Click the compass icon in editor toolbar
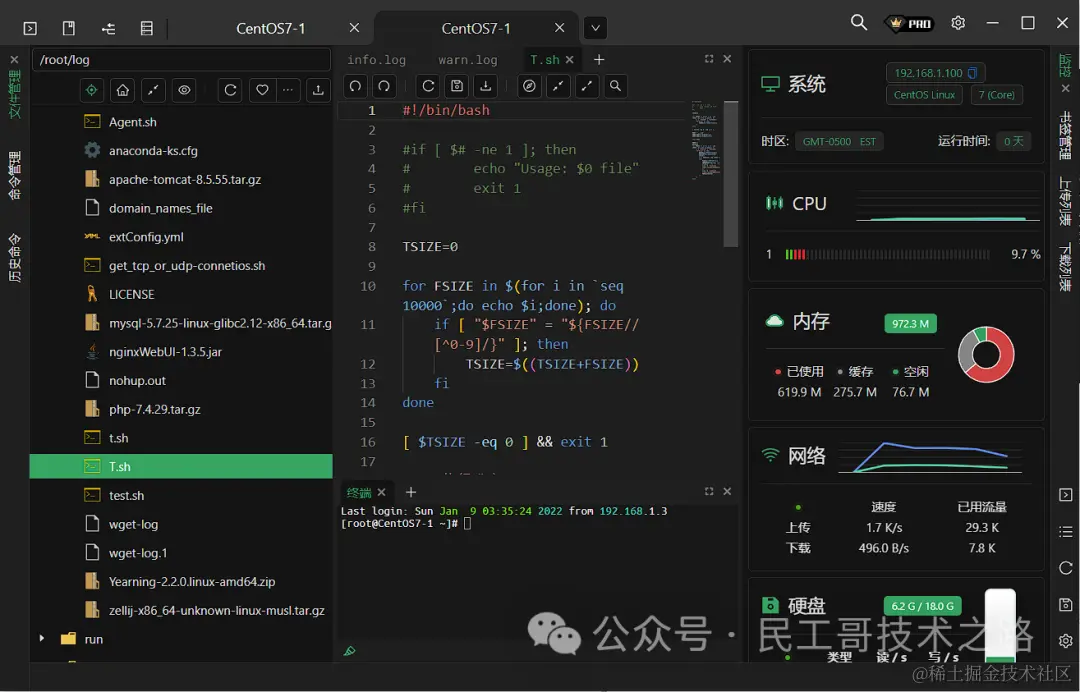 (529, 86)
